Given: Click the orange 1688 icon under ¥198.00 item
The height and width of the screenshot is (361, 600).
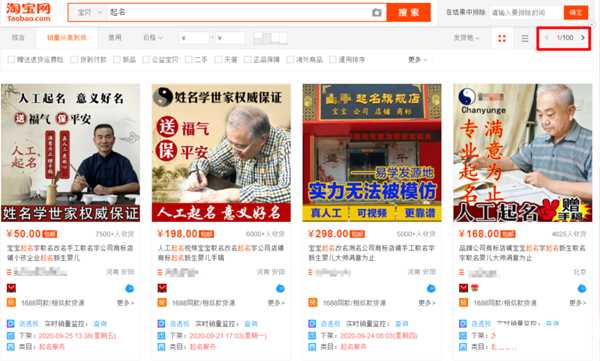Looking at the screenshot, I should [x=162, y=302].
